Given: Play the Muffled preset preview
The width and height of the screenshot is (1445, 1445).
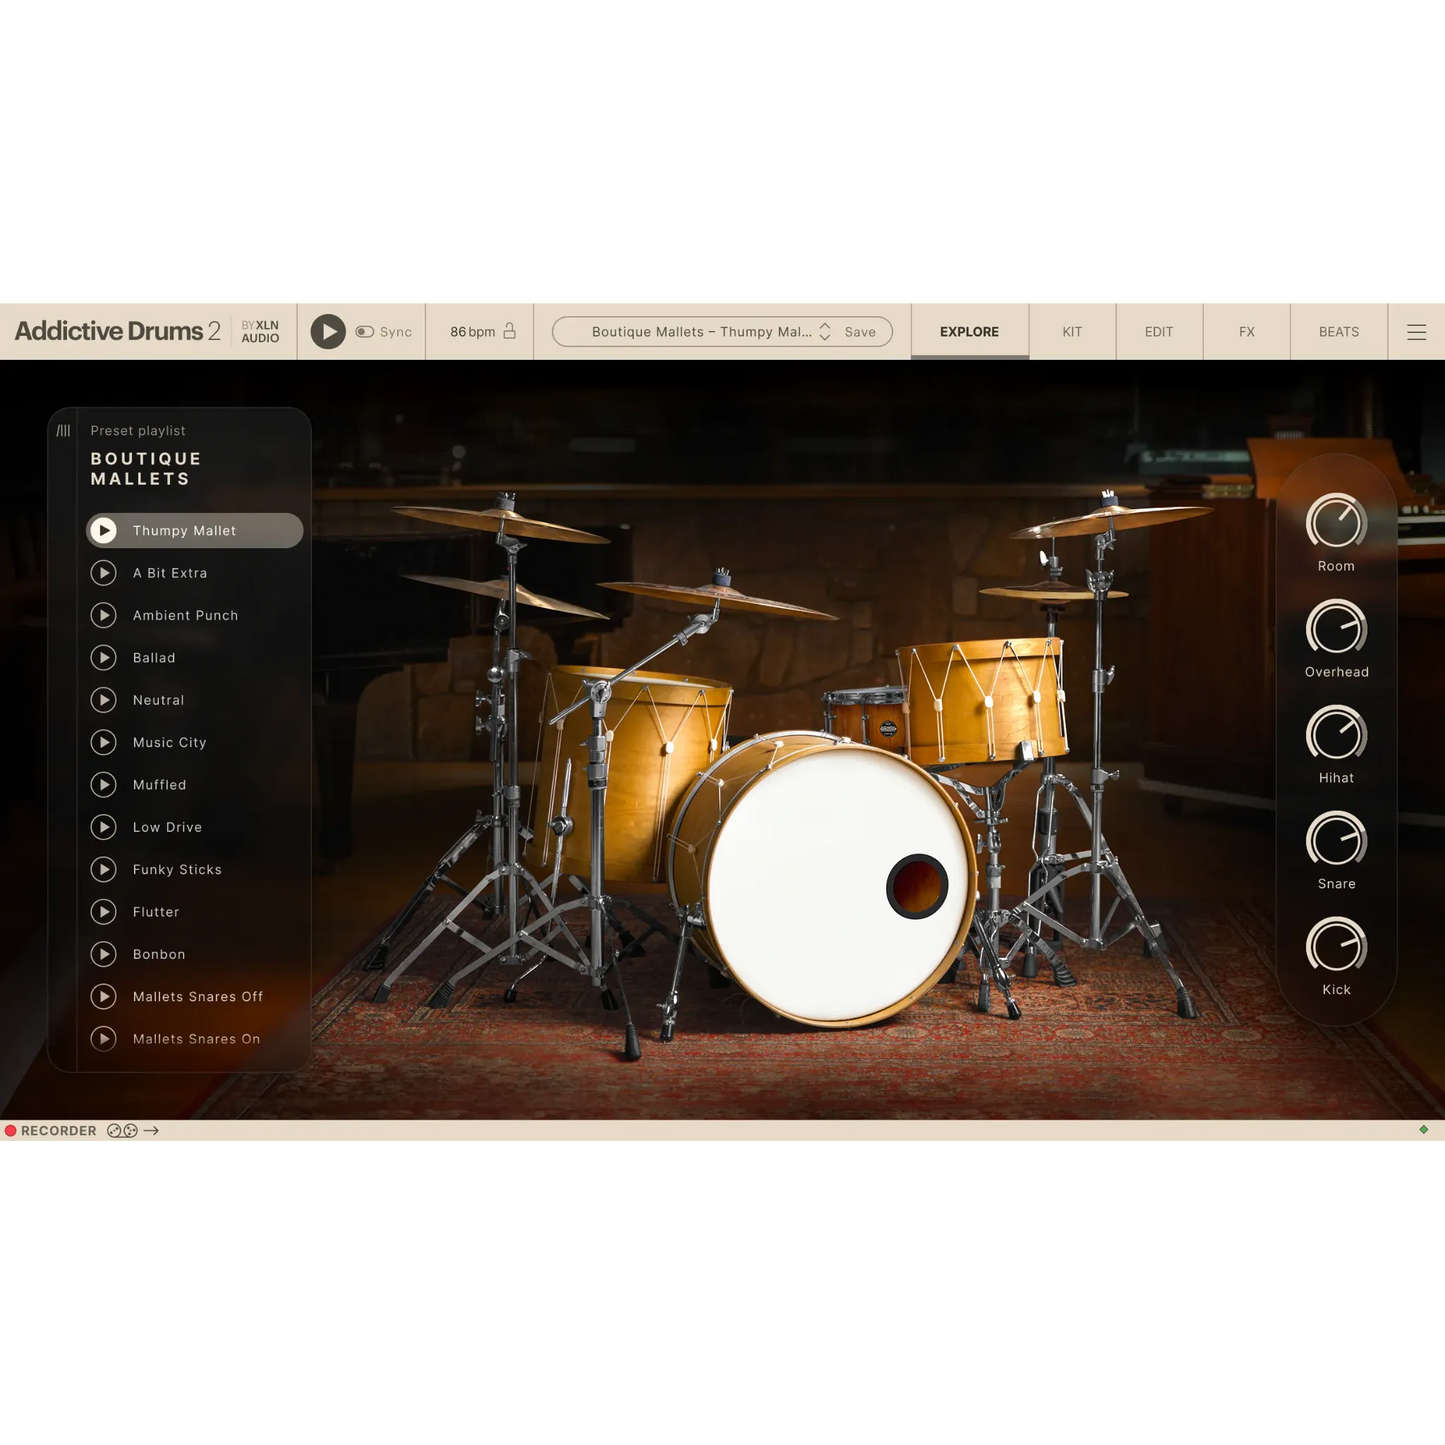Looking at the screenshot, I should click(104, 785).
